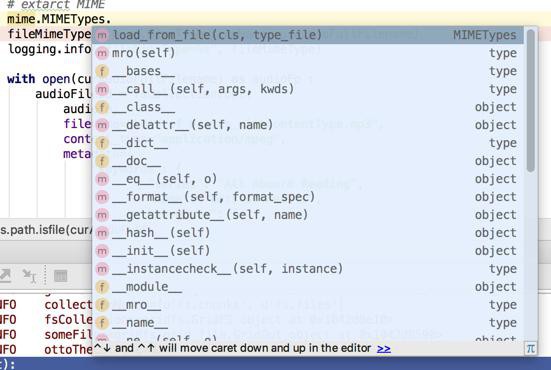Click method icon next to __eq__
Image resolution: width=551 pixels, height=370 pixels.
tap(102, 179)
